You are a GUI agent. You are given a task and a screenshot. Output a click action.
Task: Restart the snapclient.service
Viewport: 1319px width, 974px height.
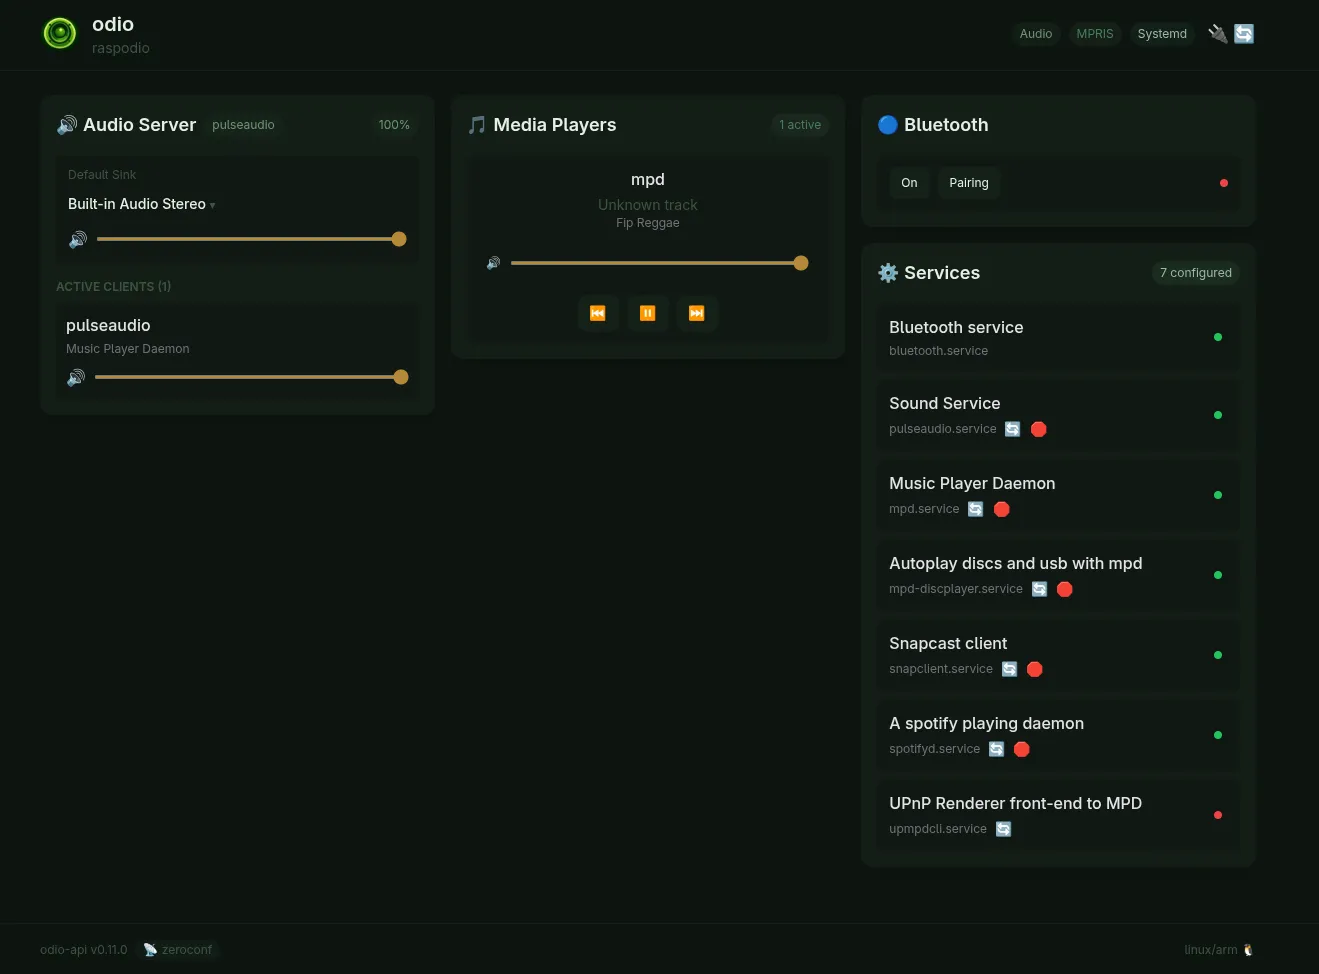tap(1010, 669)
